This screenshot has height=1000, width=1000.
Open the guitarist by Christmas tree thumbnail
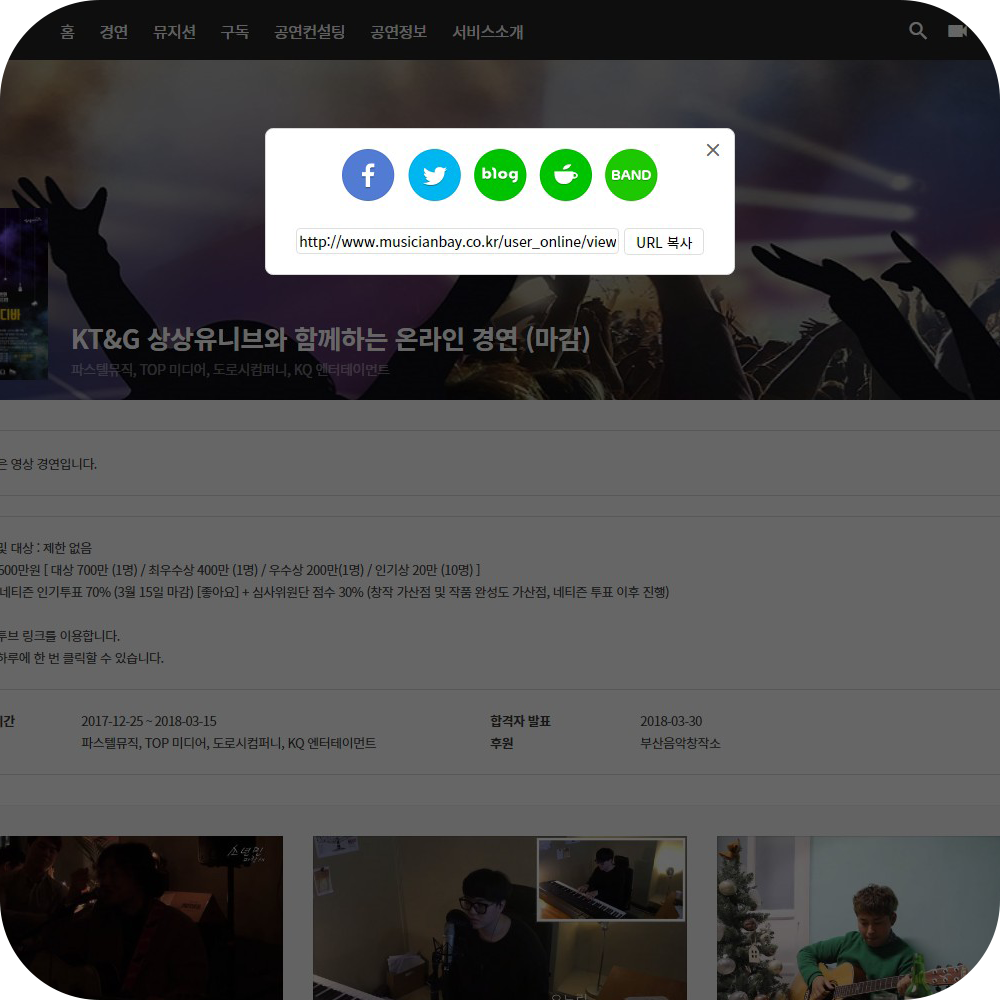[858, 918]
